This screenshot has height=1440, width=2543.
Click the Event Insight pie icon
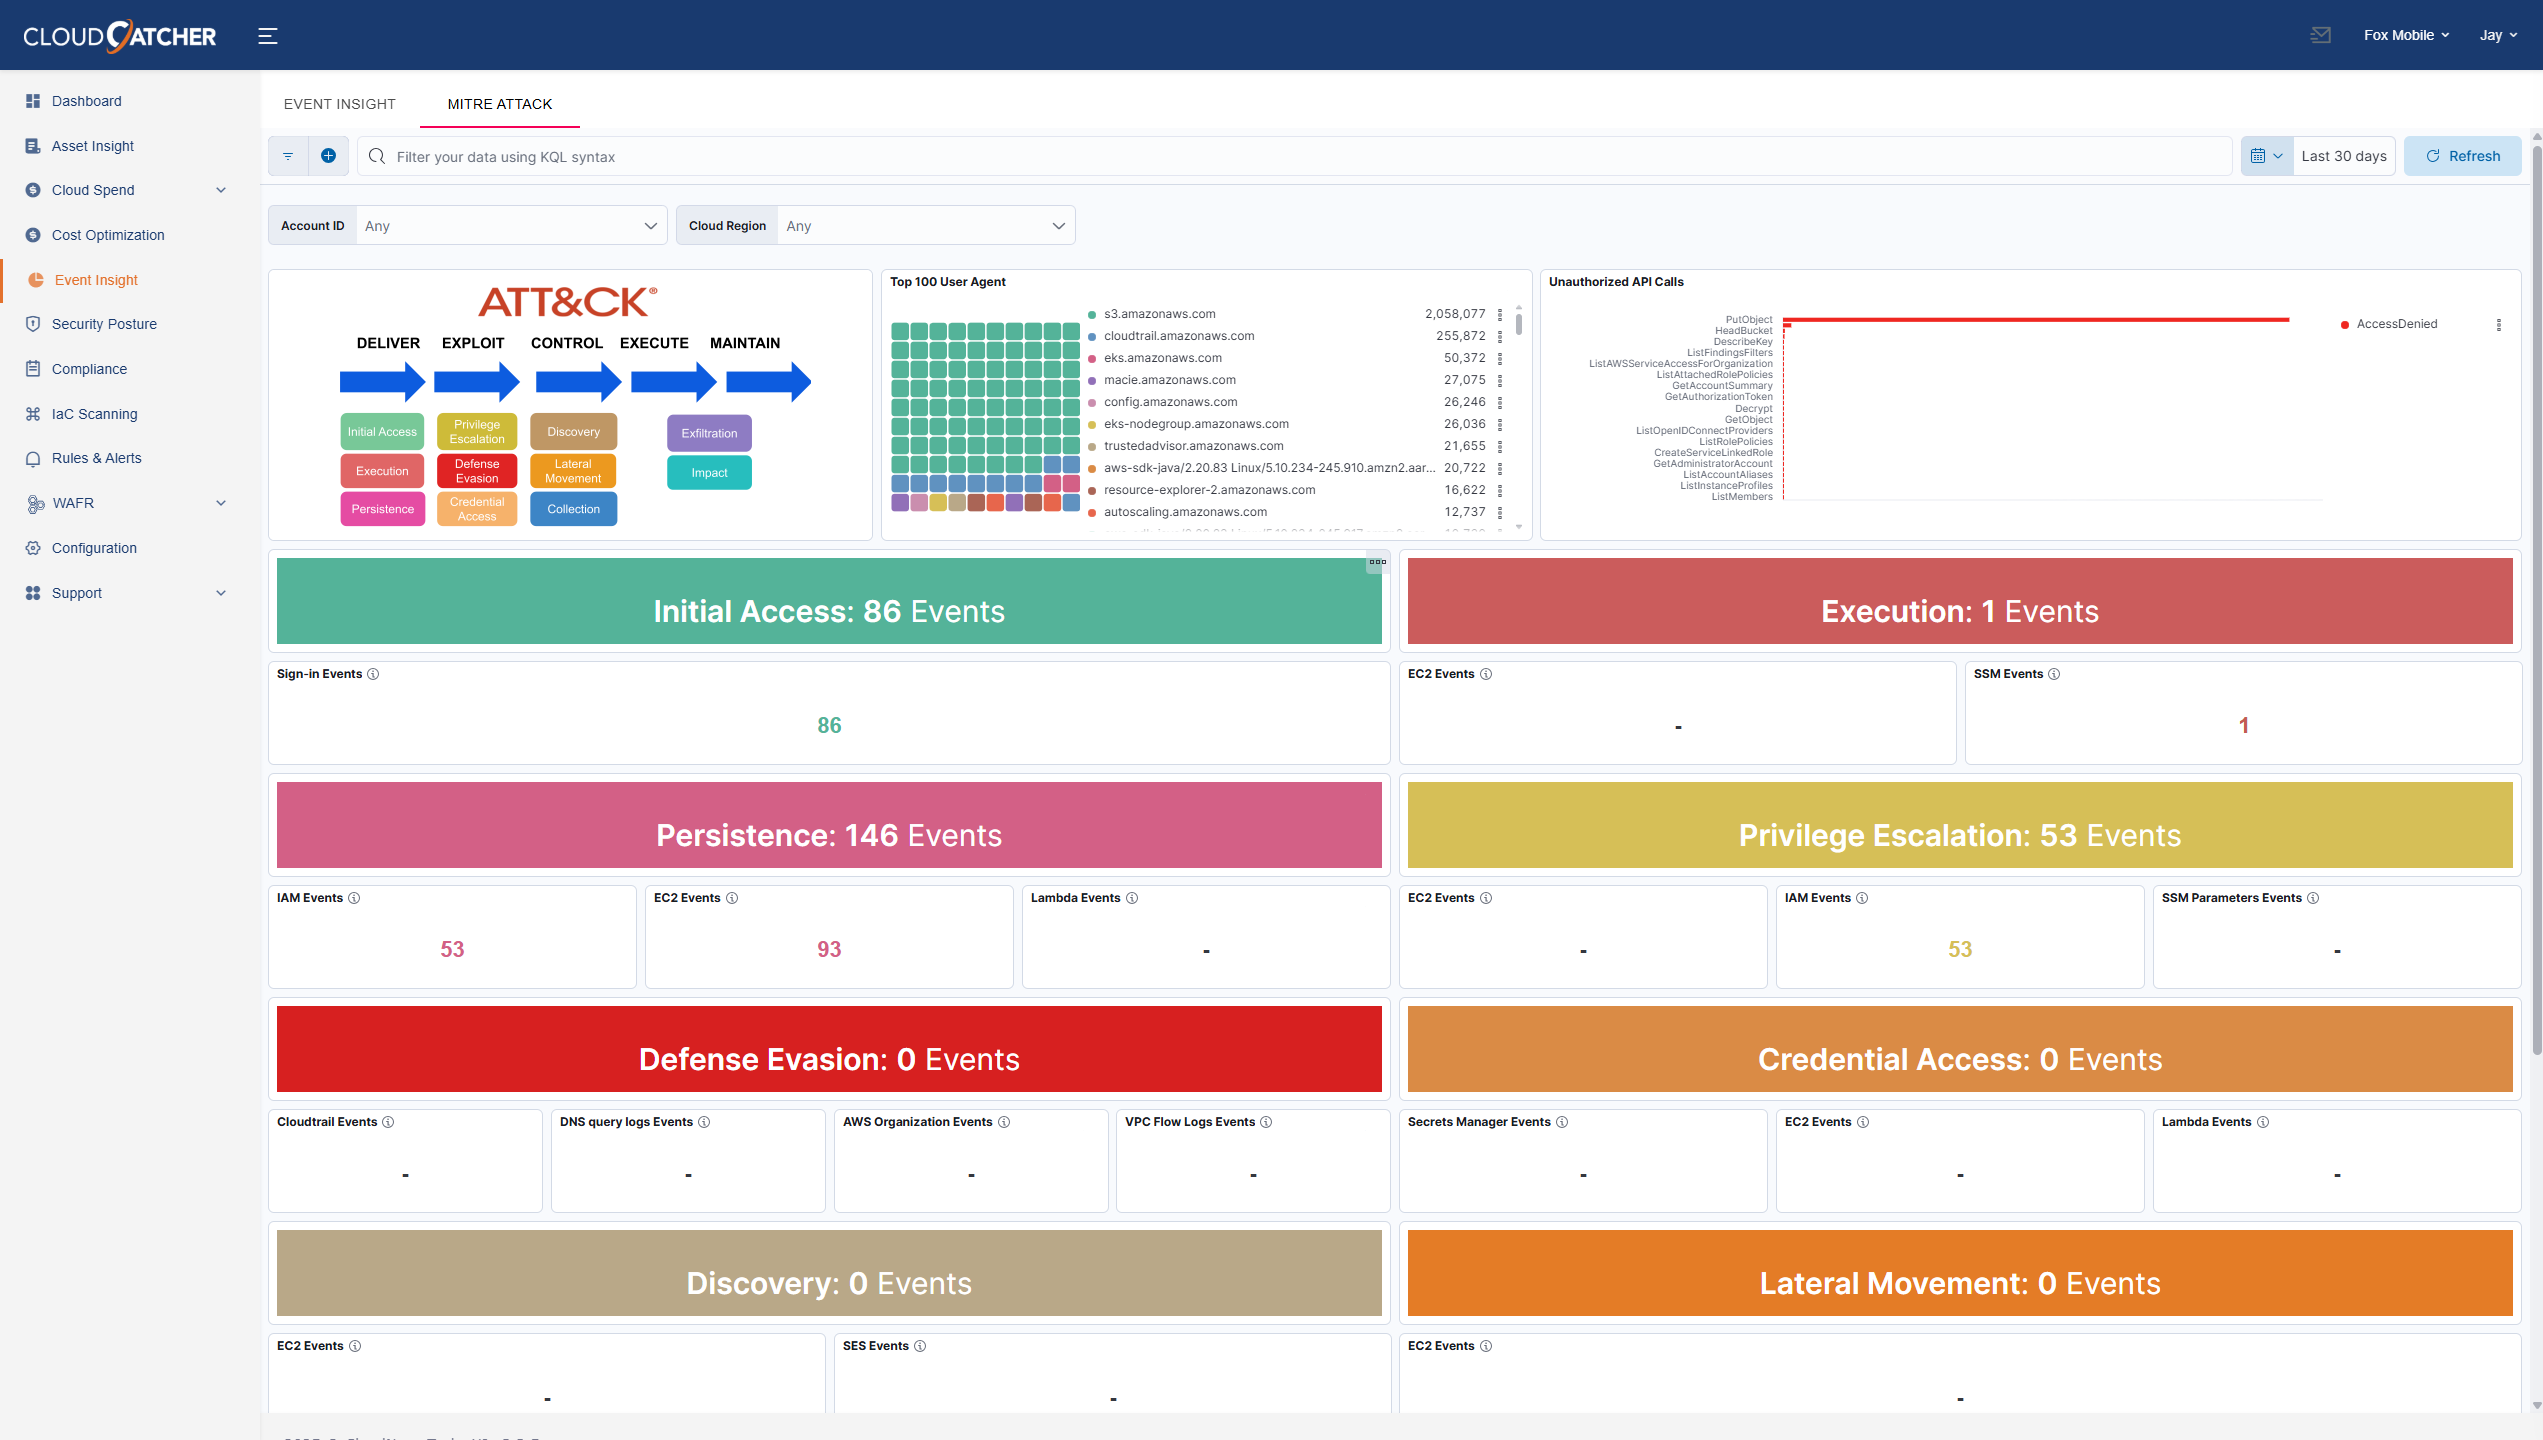point(36,280)
